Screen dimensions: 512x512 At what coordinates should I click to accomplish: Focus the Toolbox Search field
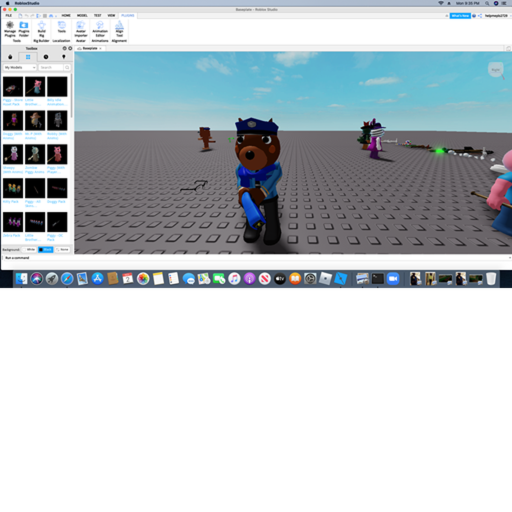click(x=51, y=67)
